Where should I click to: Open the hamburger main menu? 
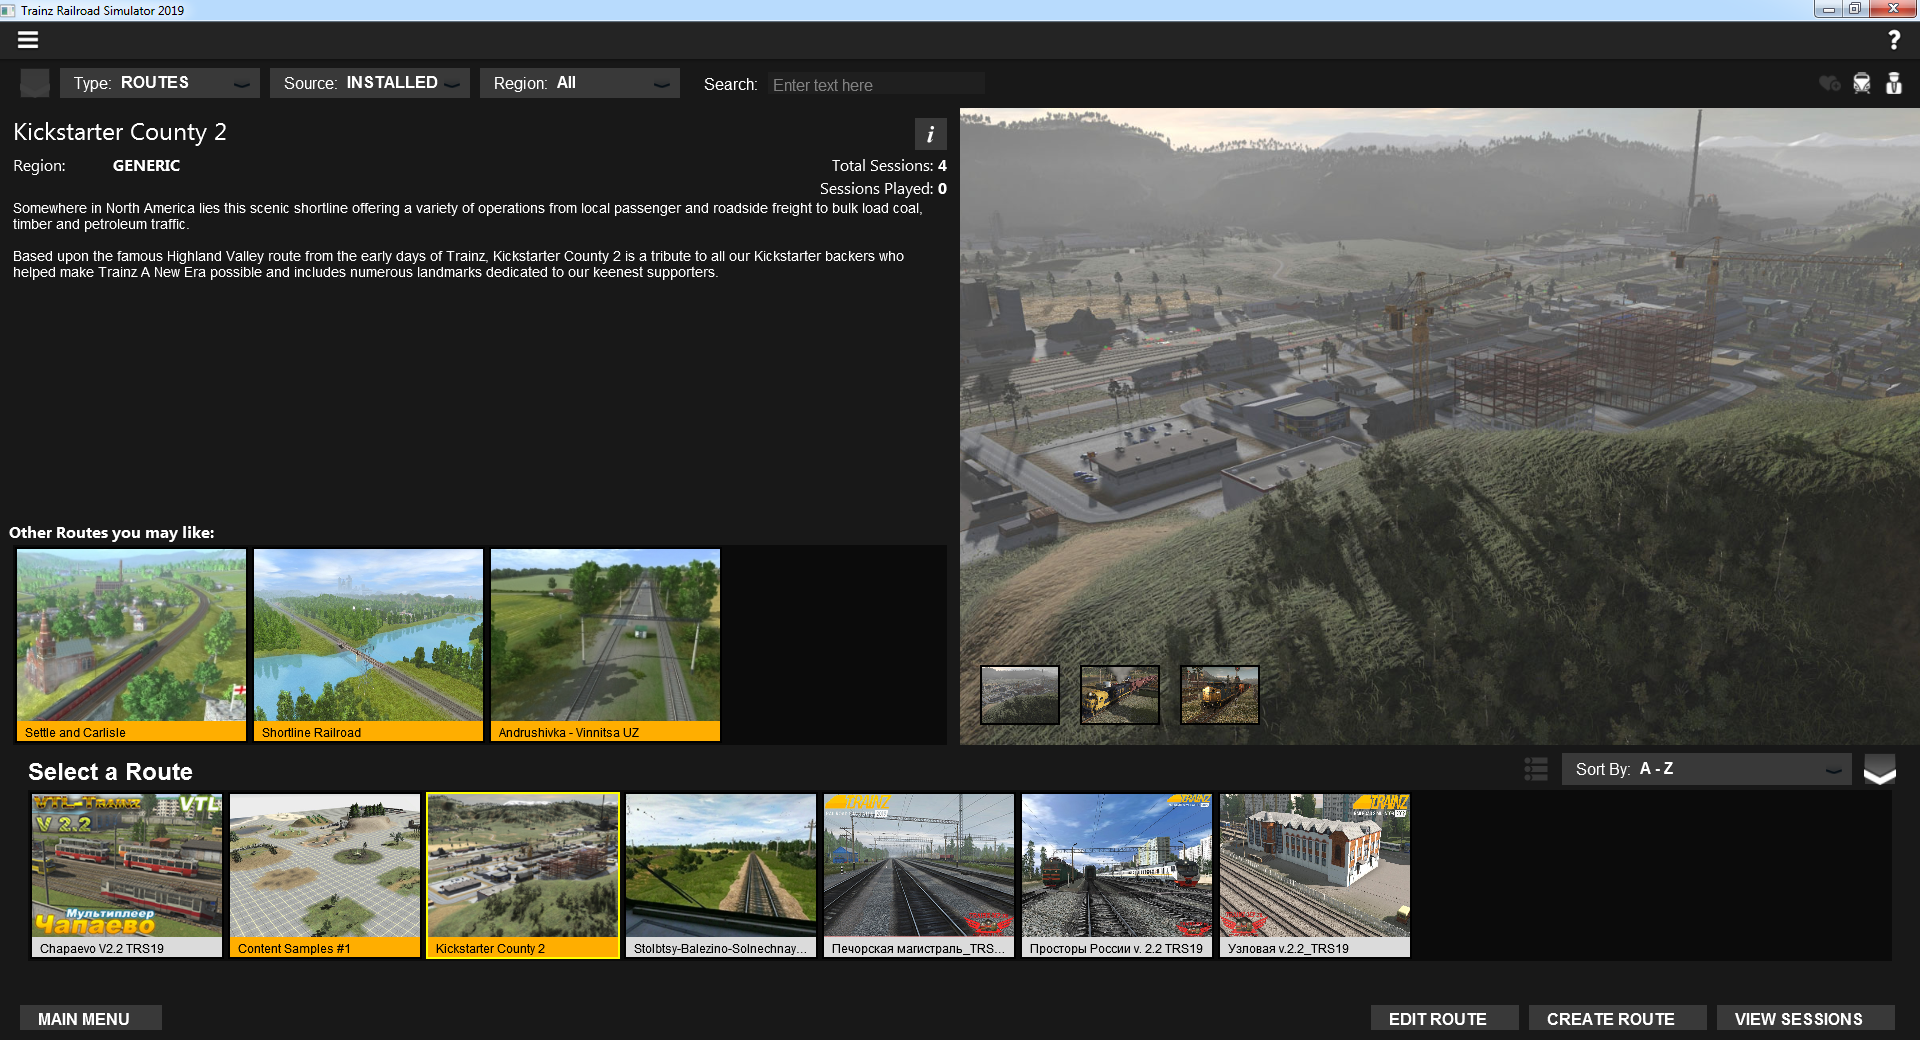(28, 40)
